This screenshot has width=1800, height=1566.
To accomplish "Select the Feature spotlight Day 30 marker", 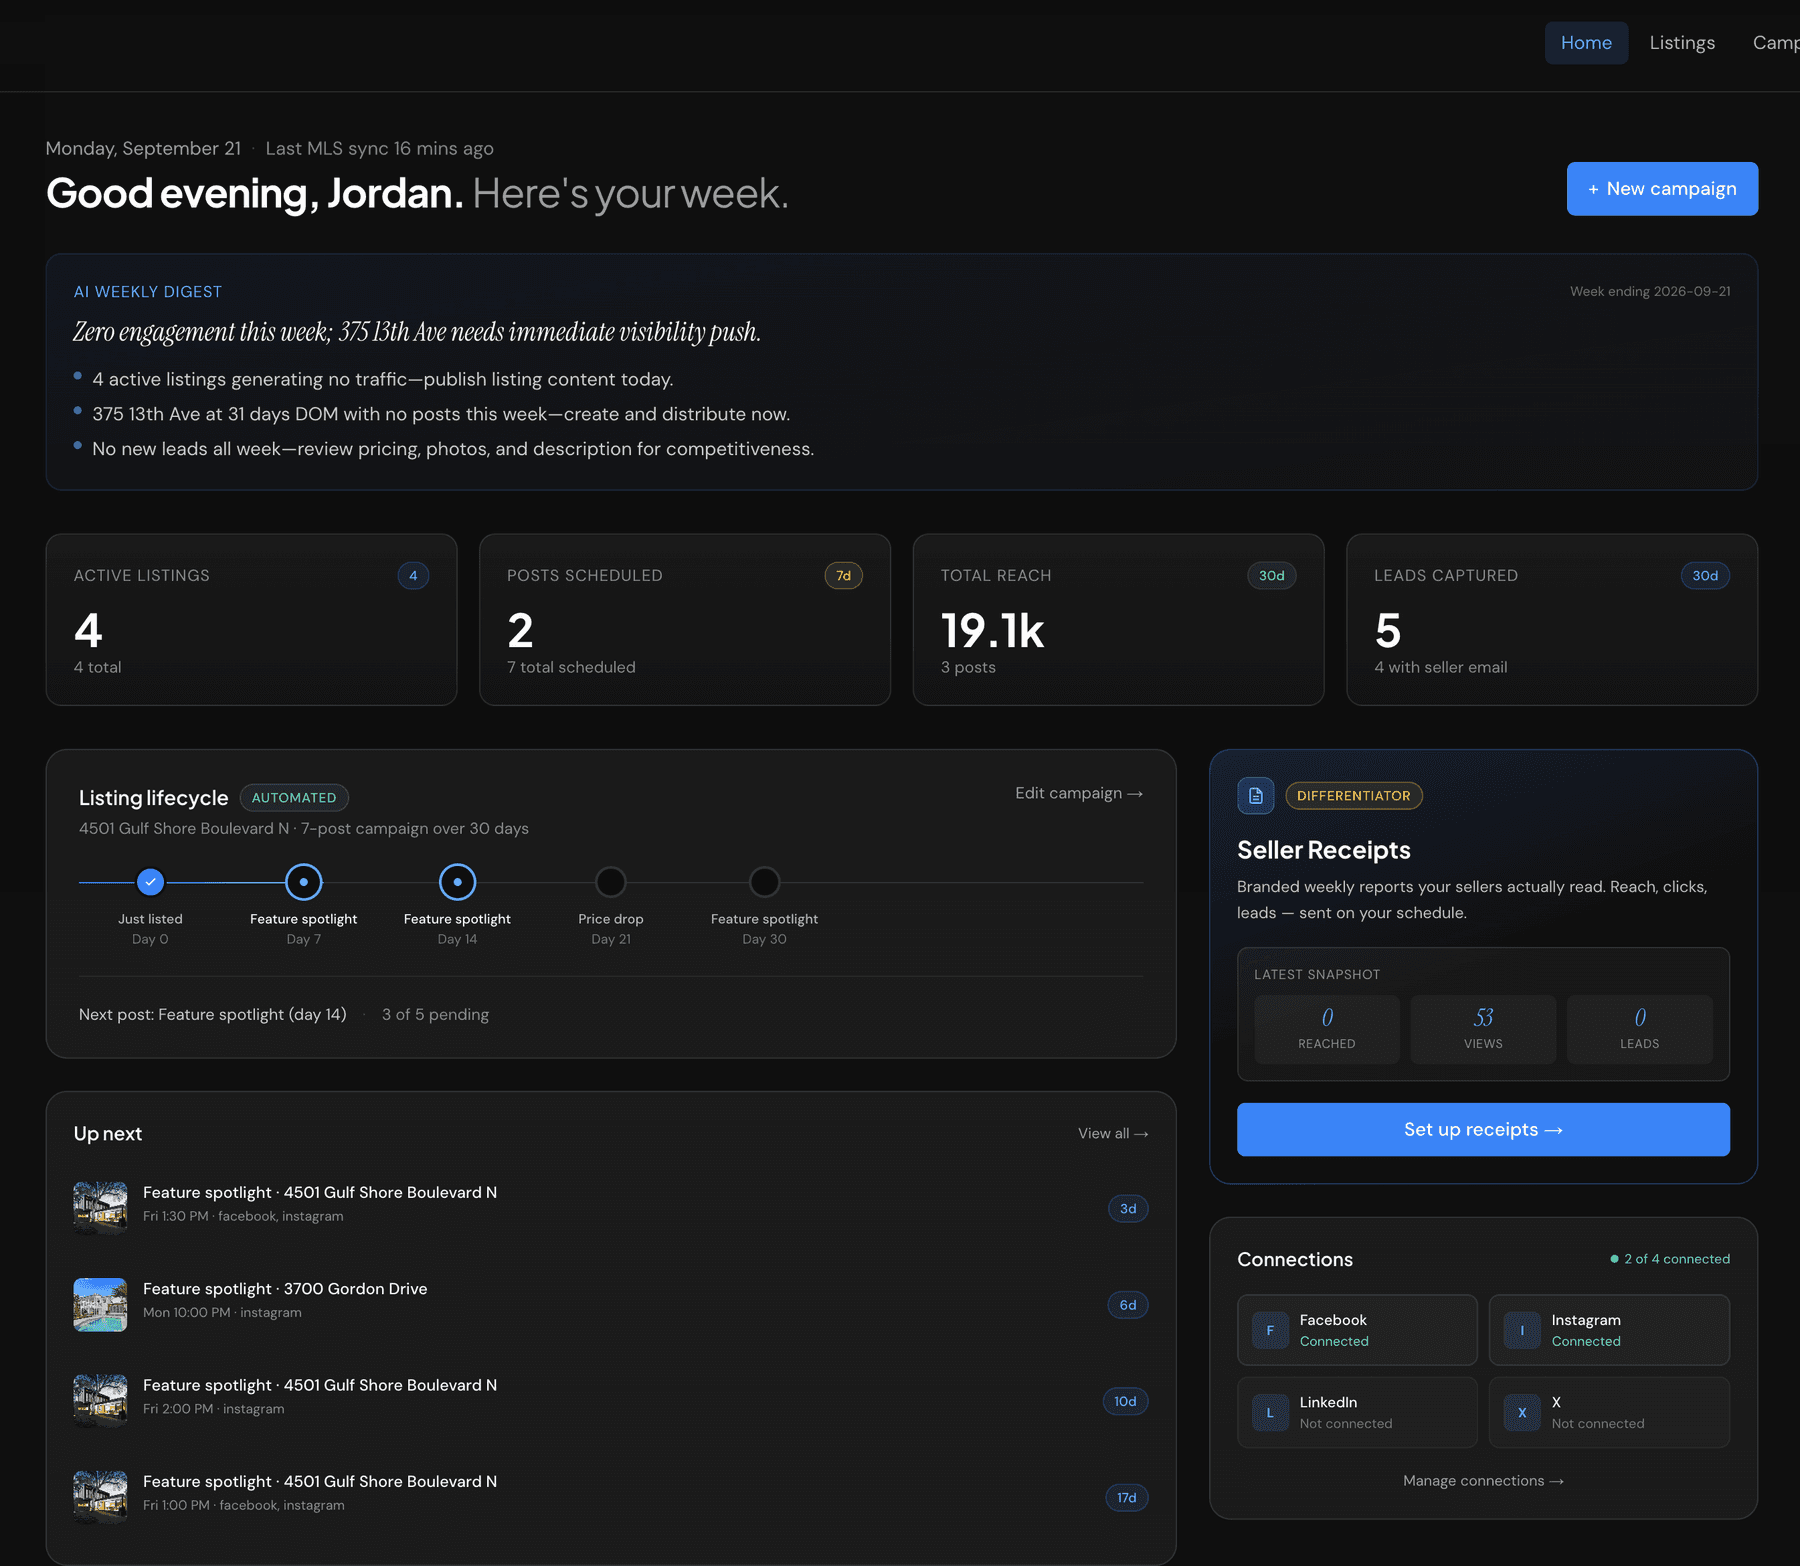I will 764,882.
